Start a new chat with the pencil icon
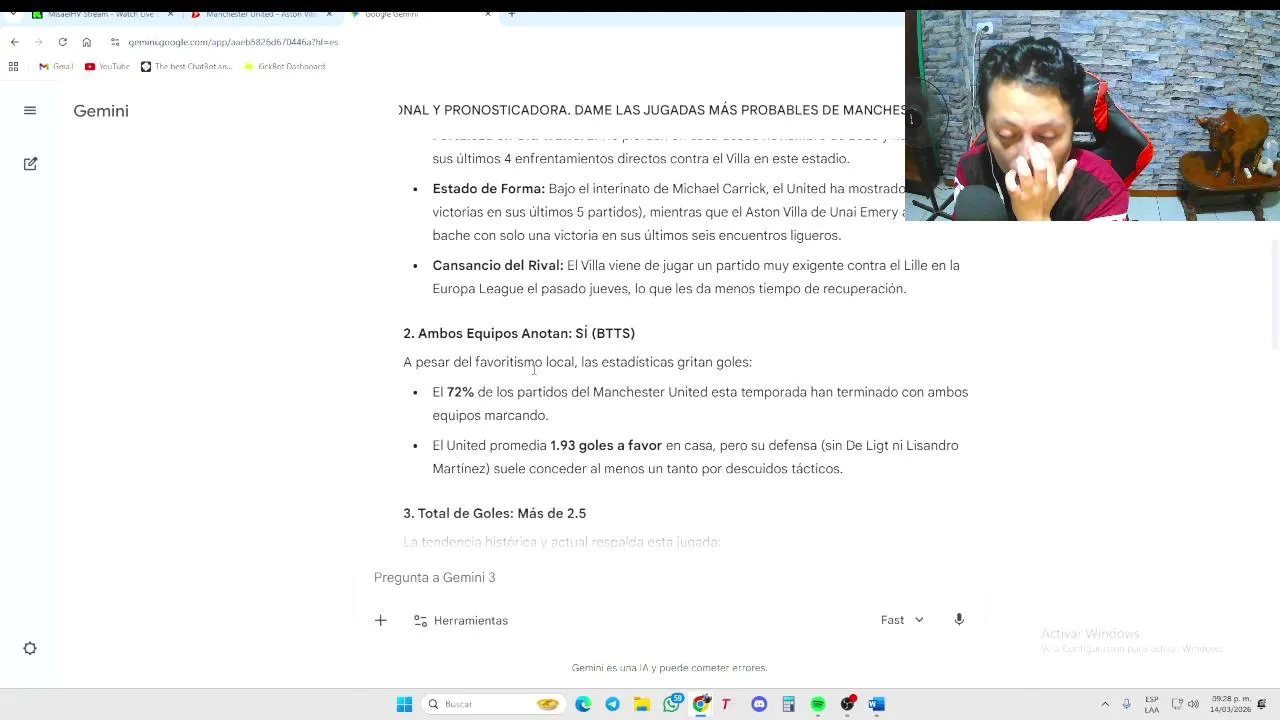The image size is (1280, 720). [x=30, y=163]
